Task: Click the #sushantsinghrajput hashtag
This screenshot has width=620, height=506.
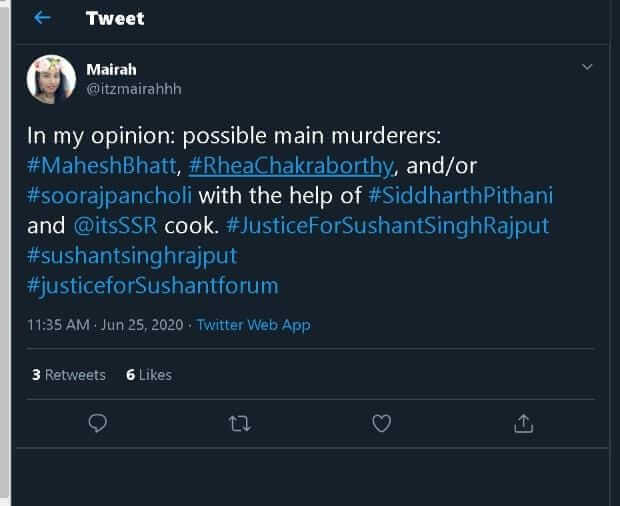Action: [x=132, y=256]
